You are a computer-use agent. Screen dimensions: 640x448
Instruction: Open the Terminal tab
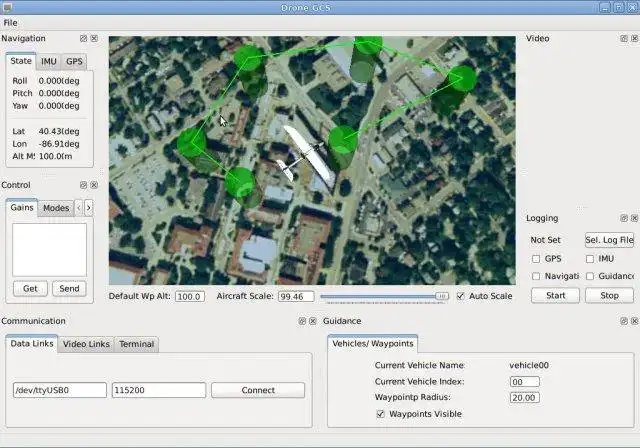[136, 344]
